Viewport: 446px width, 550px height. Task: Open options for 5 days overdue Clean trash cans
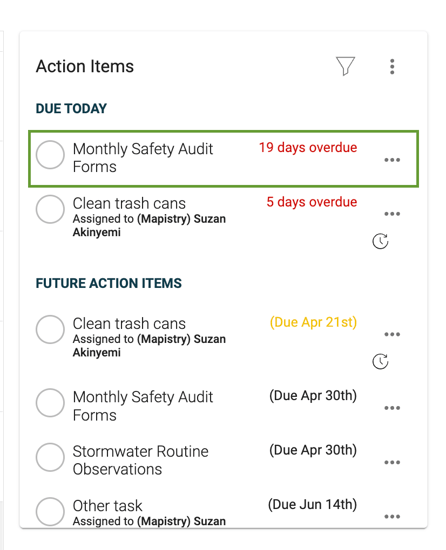tap(392, 214)
